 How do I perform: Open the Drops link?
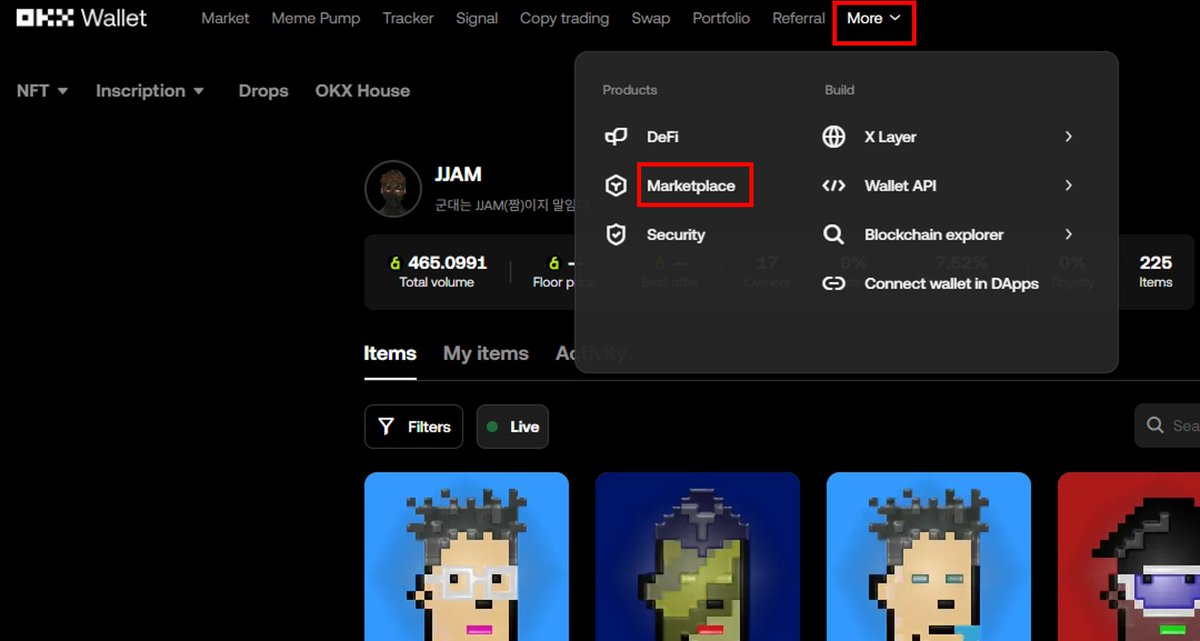pyautogui.click(x=263, y=91)
